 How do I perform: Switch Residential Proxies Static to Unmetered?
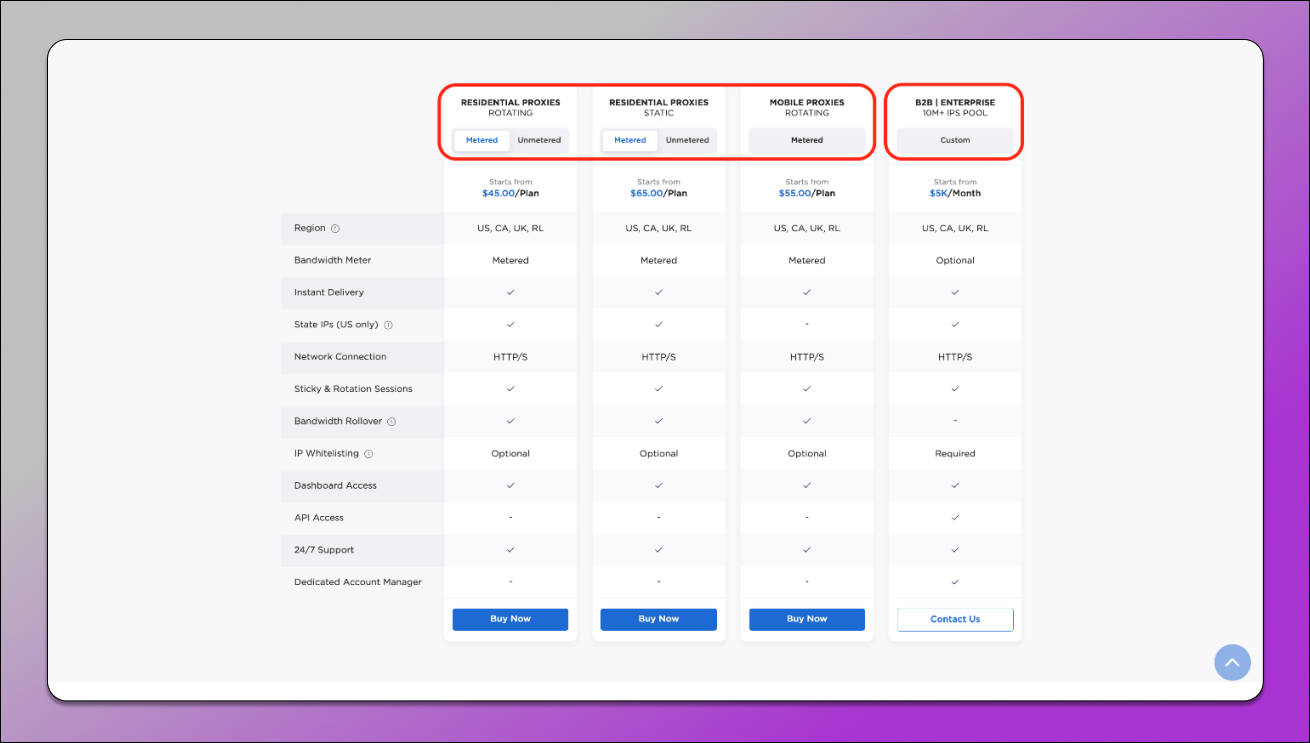point(688,140)
